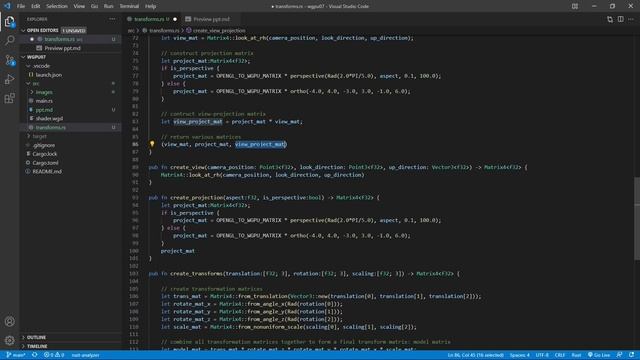Click the feedback icon in status bar
640x360 pixels.
620,355
